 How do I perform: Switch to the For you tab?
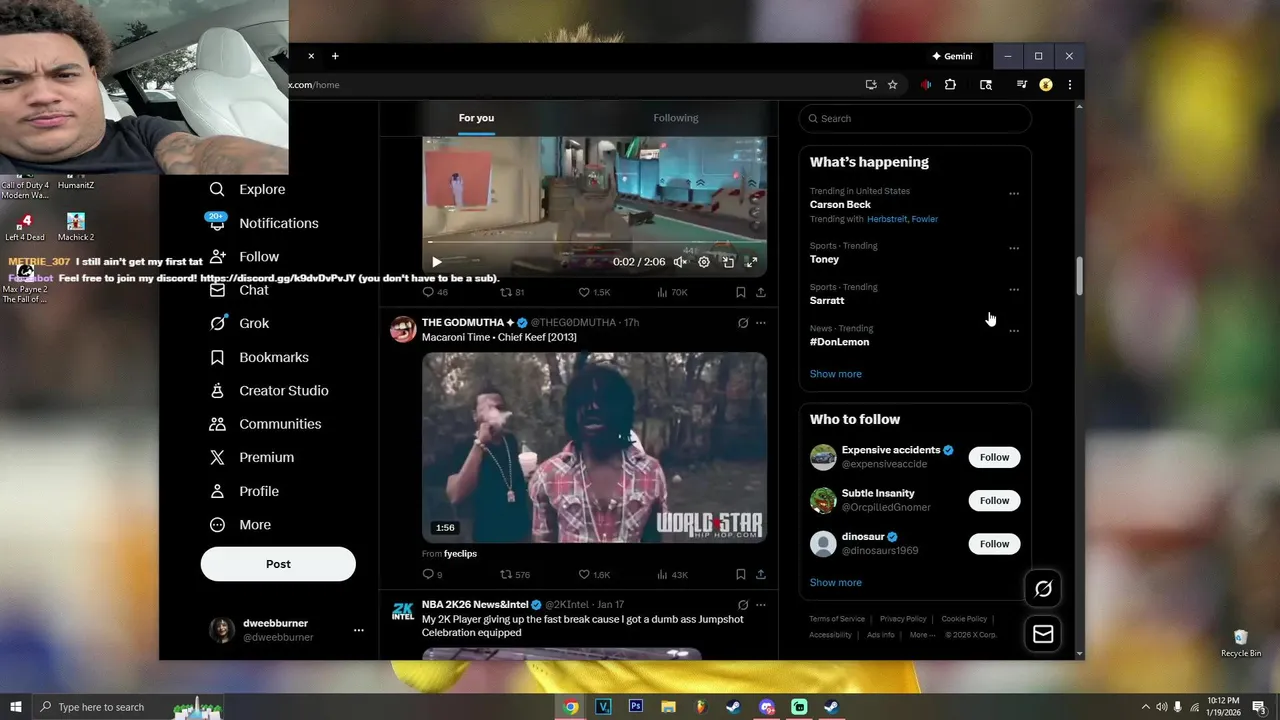(476, 118)
